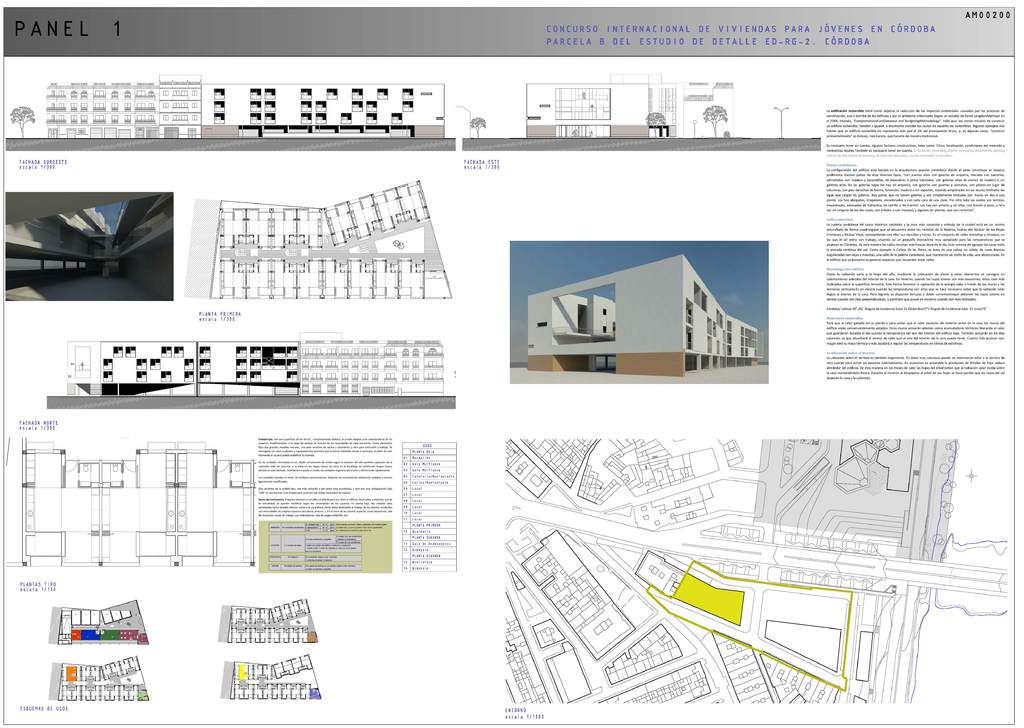Screen dimensions: 1024x728
Task: Click the yellow zone in the lower-right uses diagram
Action: [x=241, y=672]
